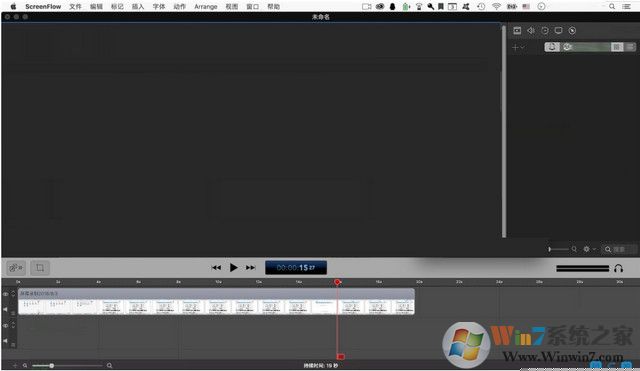Click add track plus at timeline bottom
The image size is (640, 371).
[x=15, y=366]
